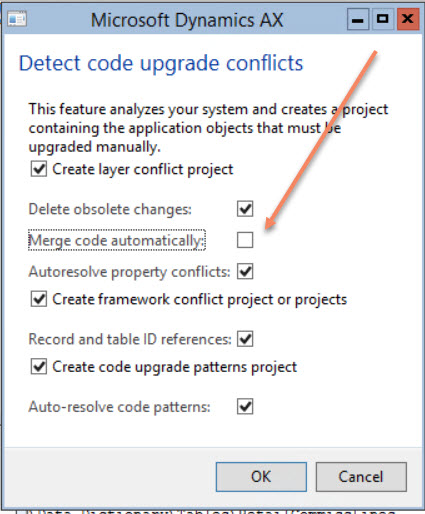425x514 pixels.
Task: Minimize the Microsoft Dynamics AX dialog
Action: (x=358, y=19)
